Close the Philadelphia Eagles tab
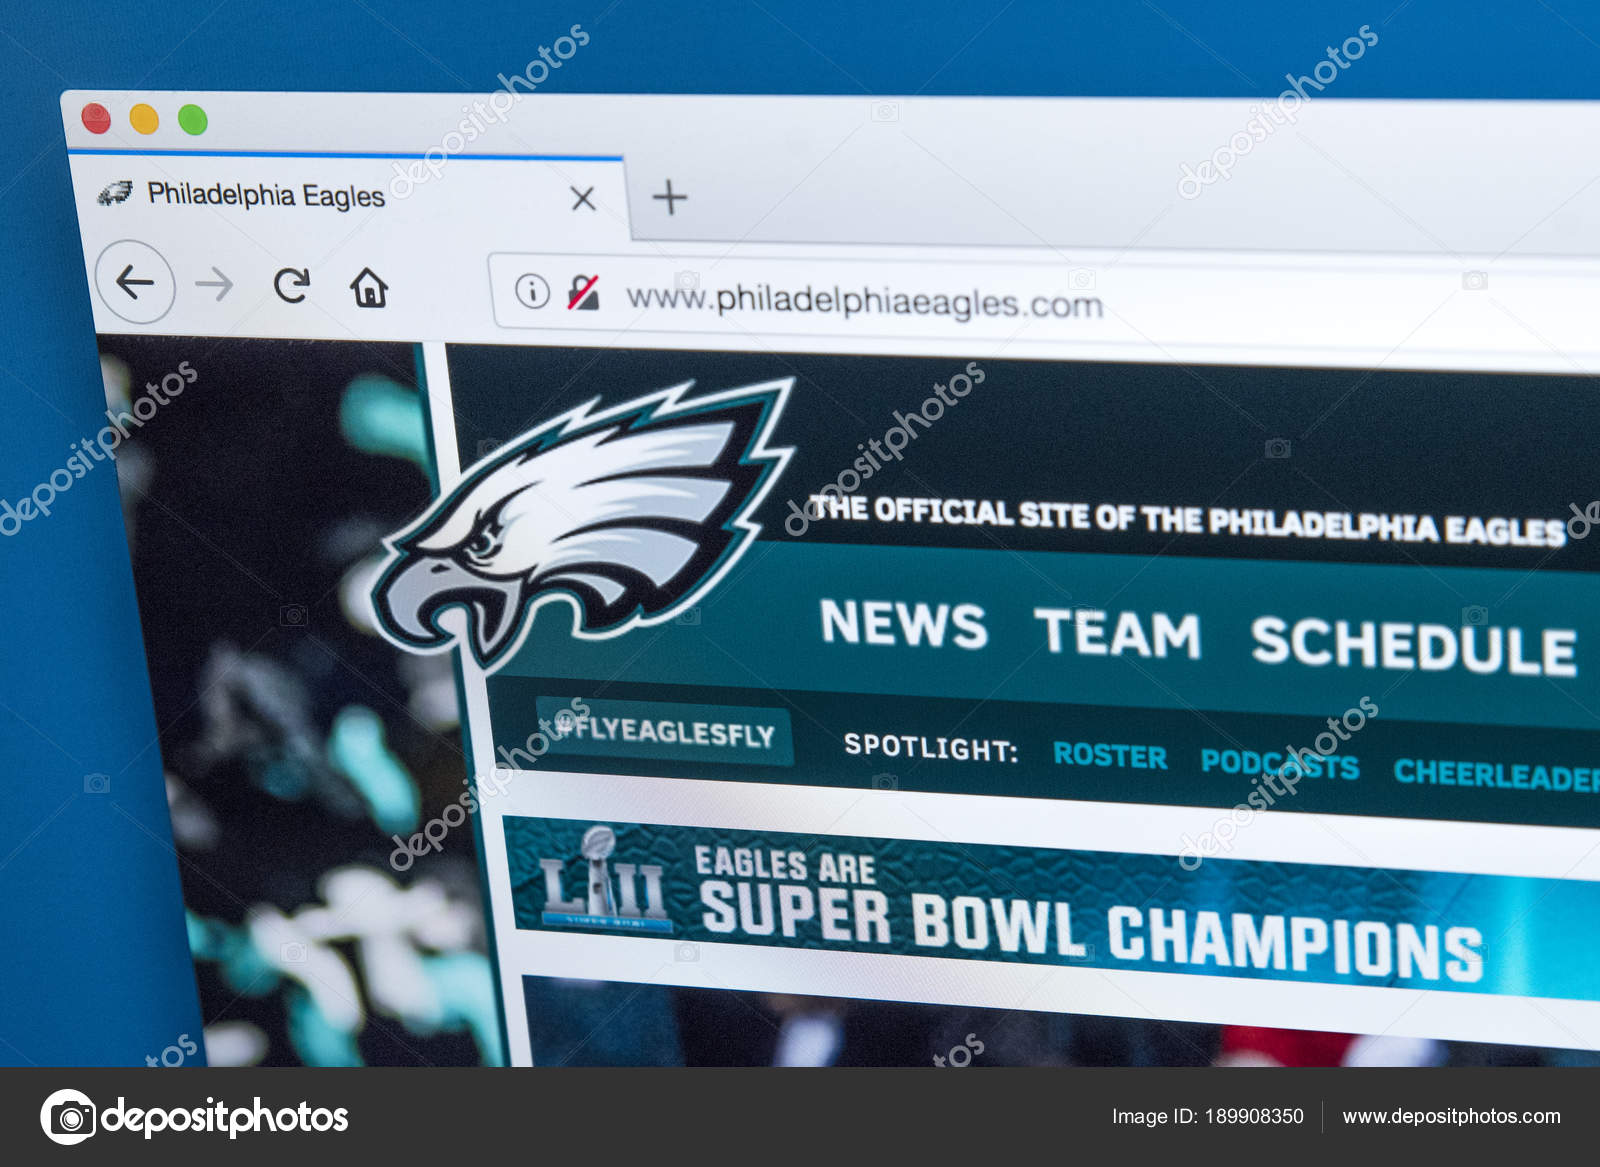The height and width of the screenshot is (1167, 1600). (583, 199)
